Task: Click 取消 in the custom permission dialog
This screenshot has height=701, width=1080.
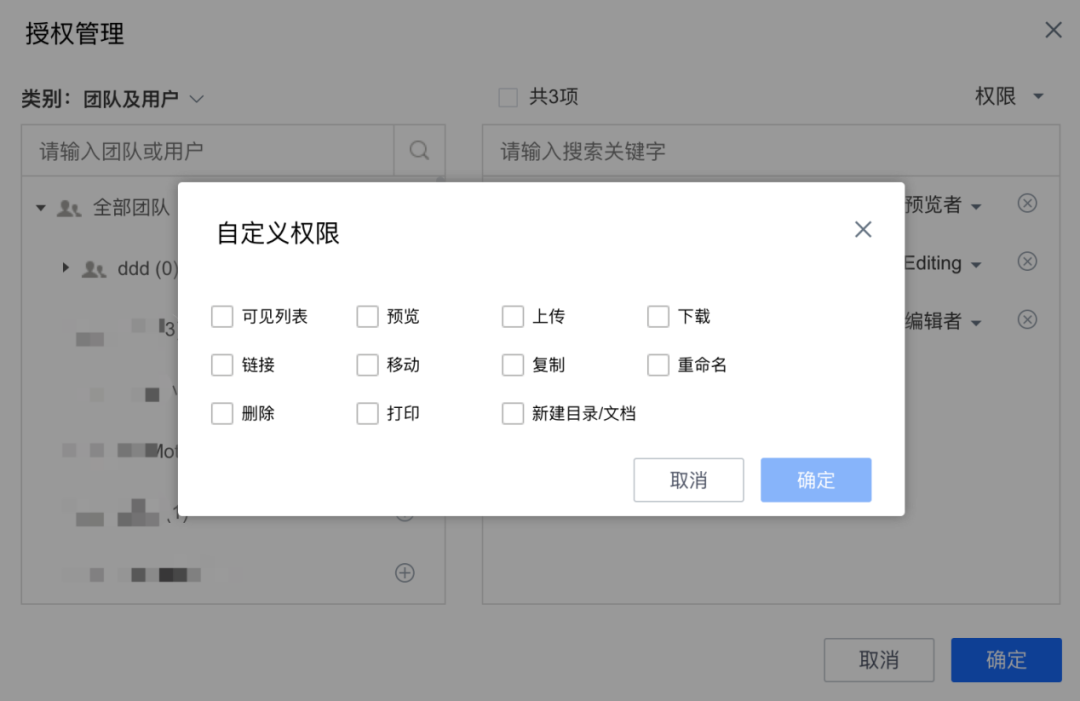Action: 688,480
